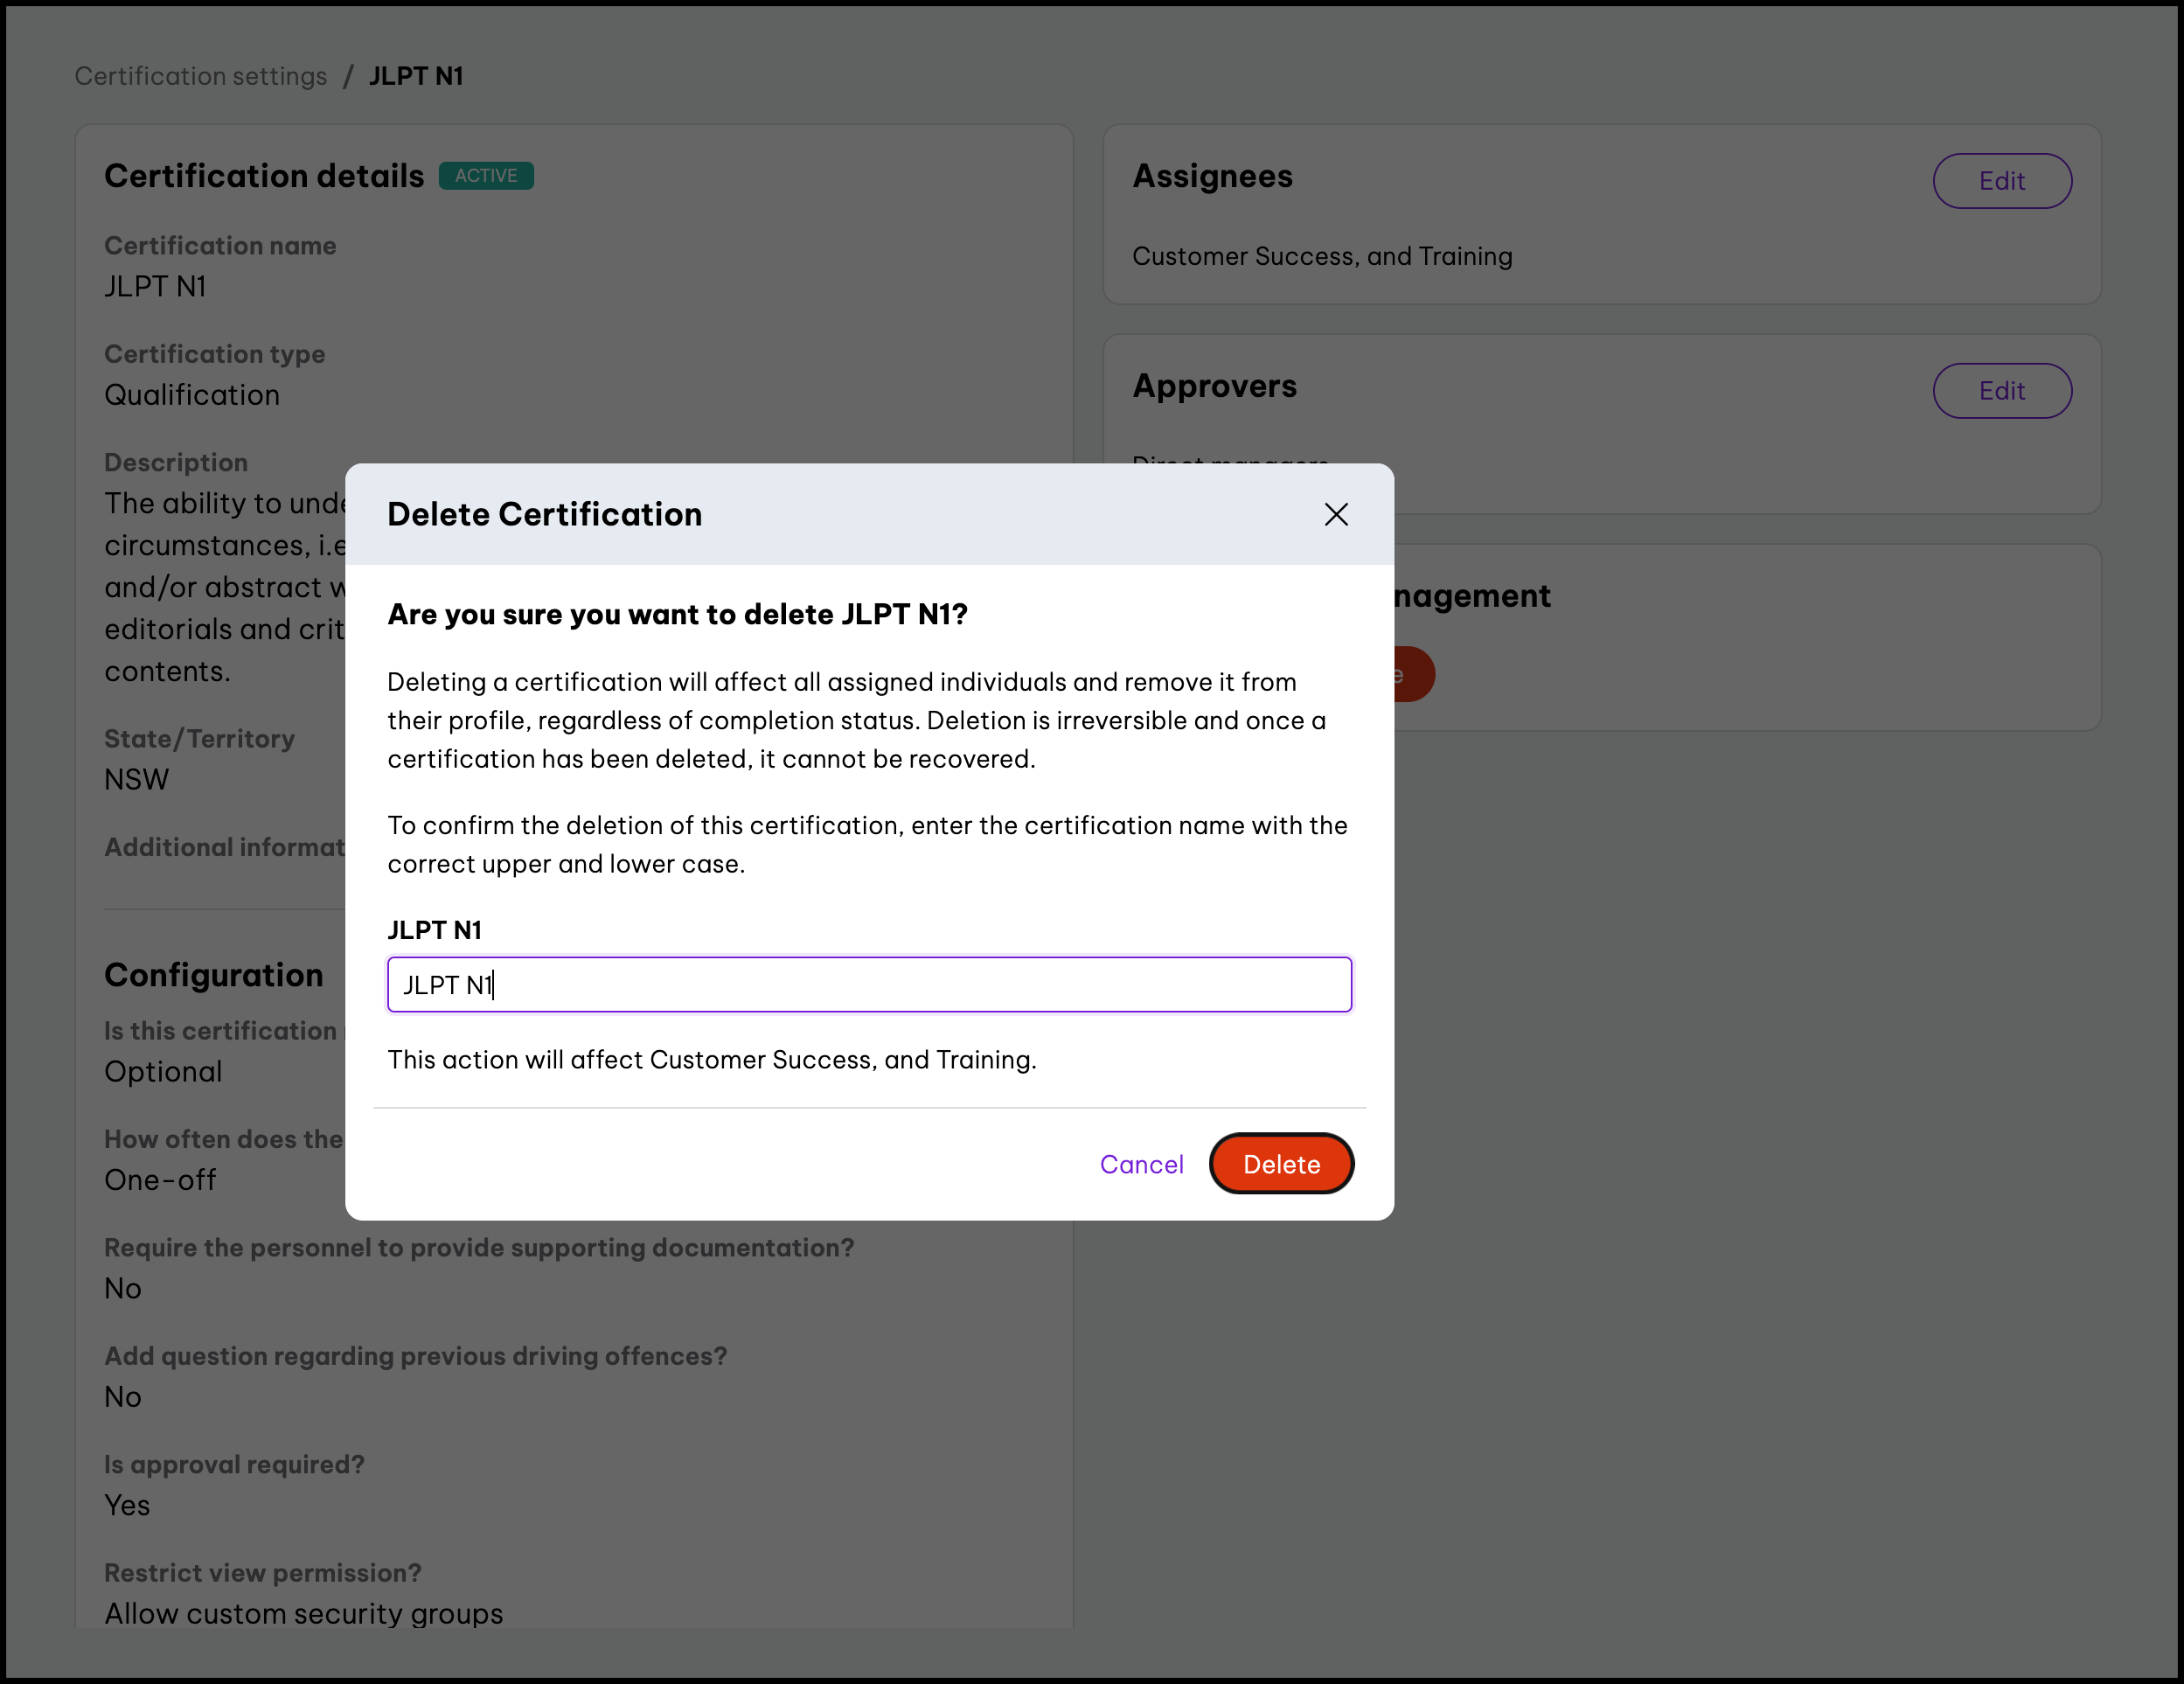Open Certification settings breadcrumb link

(201, 76)
